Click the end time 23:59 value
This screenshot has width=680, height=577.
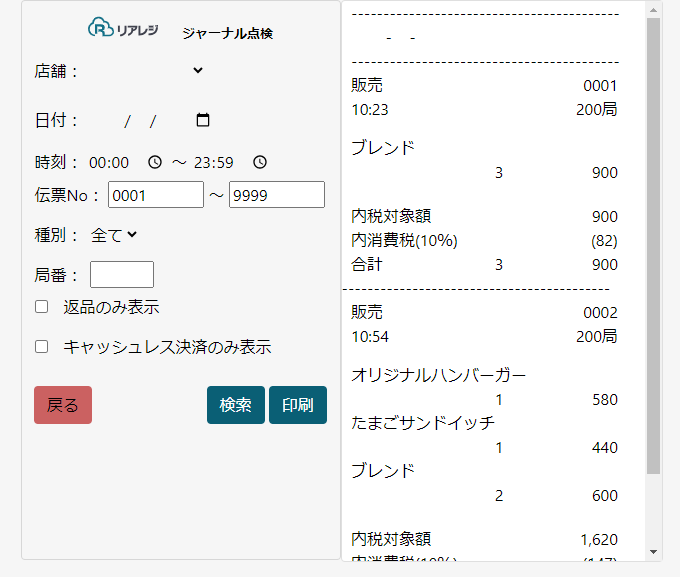[213, 163]
